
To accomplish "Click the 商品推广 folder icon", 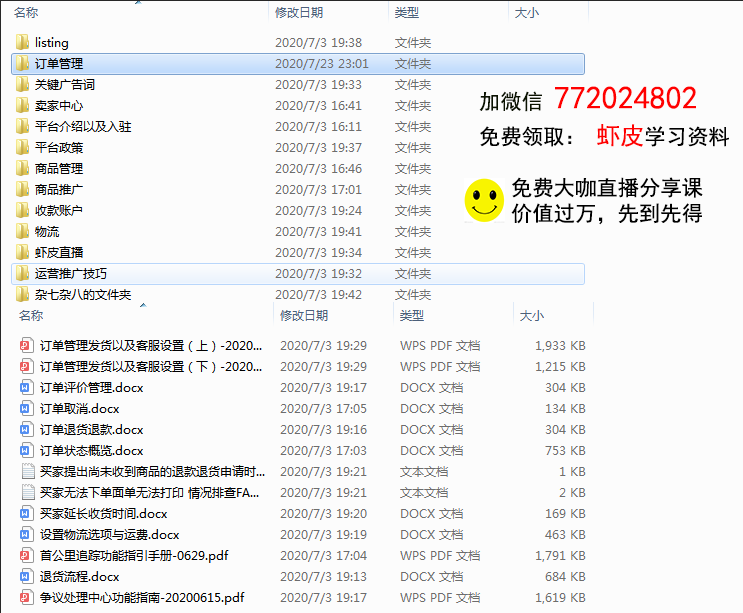I will point(22,189).
